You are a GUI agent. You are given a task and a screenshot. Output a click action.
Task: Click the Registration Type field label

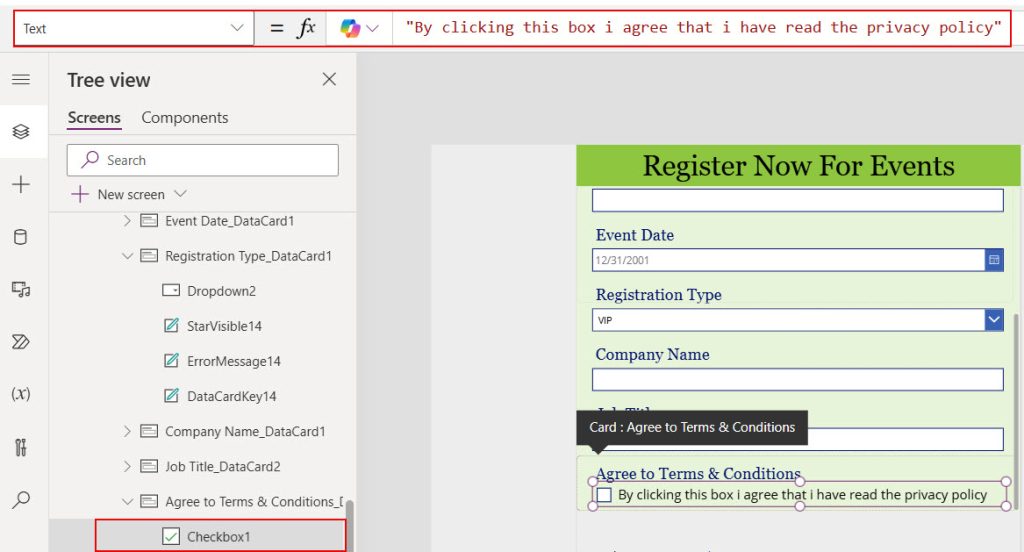(x=658, y=295)
